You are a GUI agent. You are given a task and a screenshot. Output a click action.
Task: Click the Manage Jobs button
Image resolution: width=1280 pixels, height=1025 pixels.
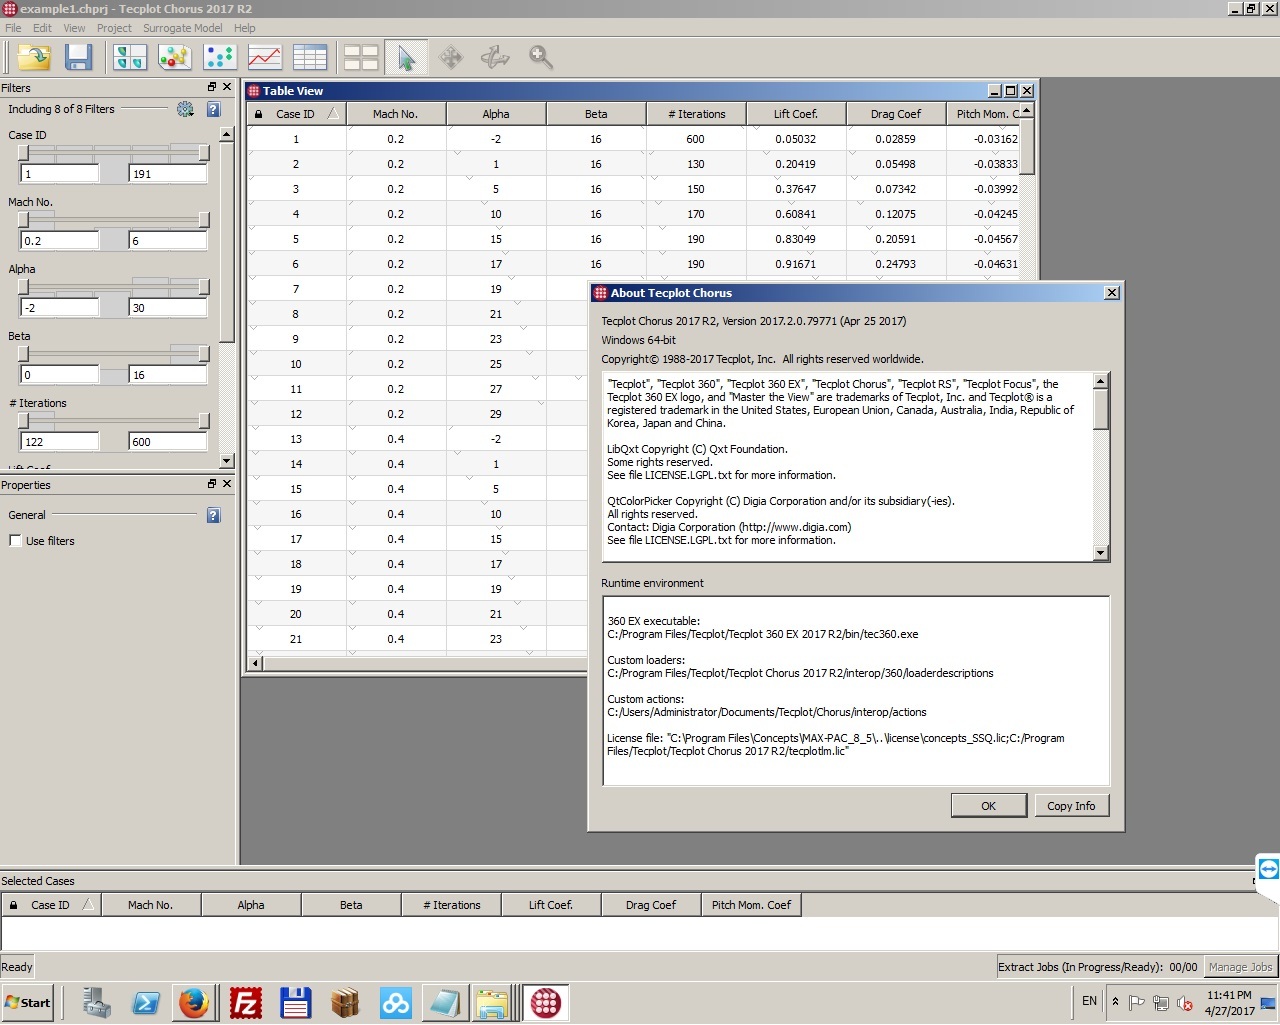[1240, 967]
